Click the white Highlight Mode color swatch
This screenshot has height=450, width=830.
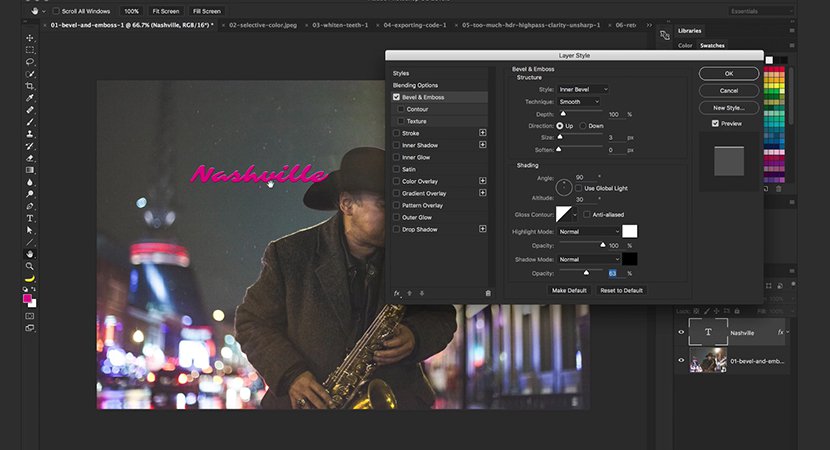(x=630, y=231)
